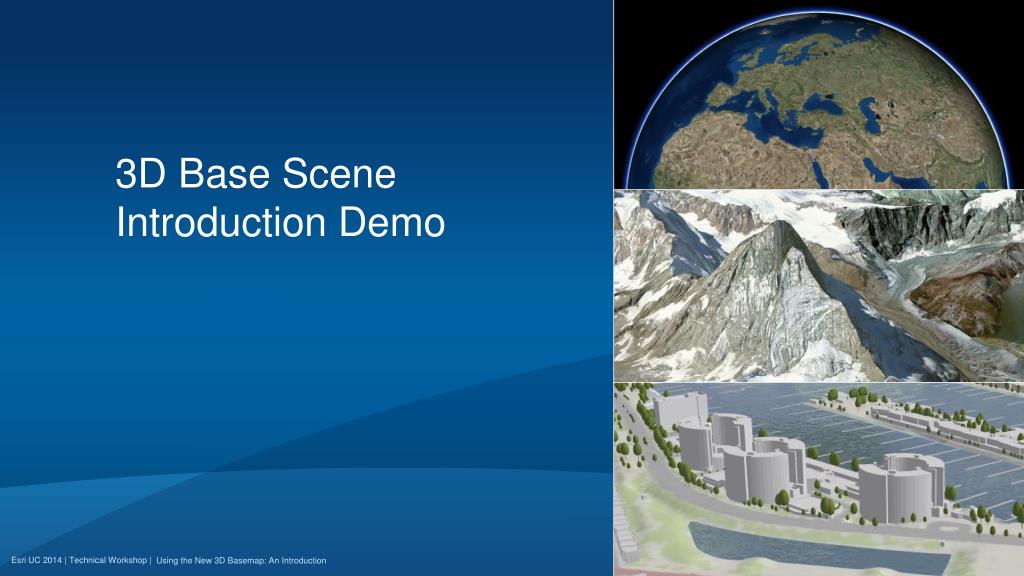The height and width of the screenshot is (576, 1024).
Task: Click the globe satellite view image
Action: [819, 95]
